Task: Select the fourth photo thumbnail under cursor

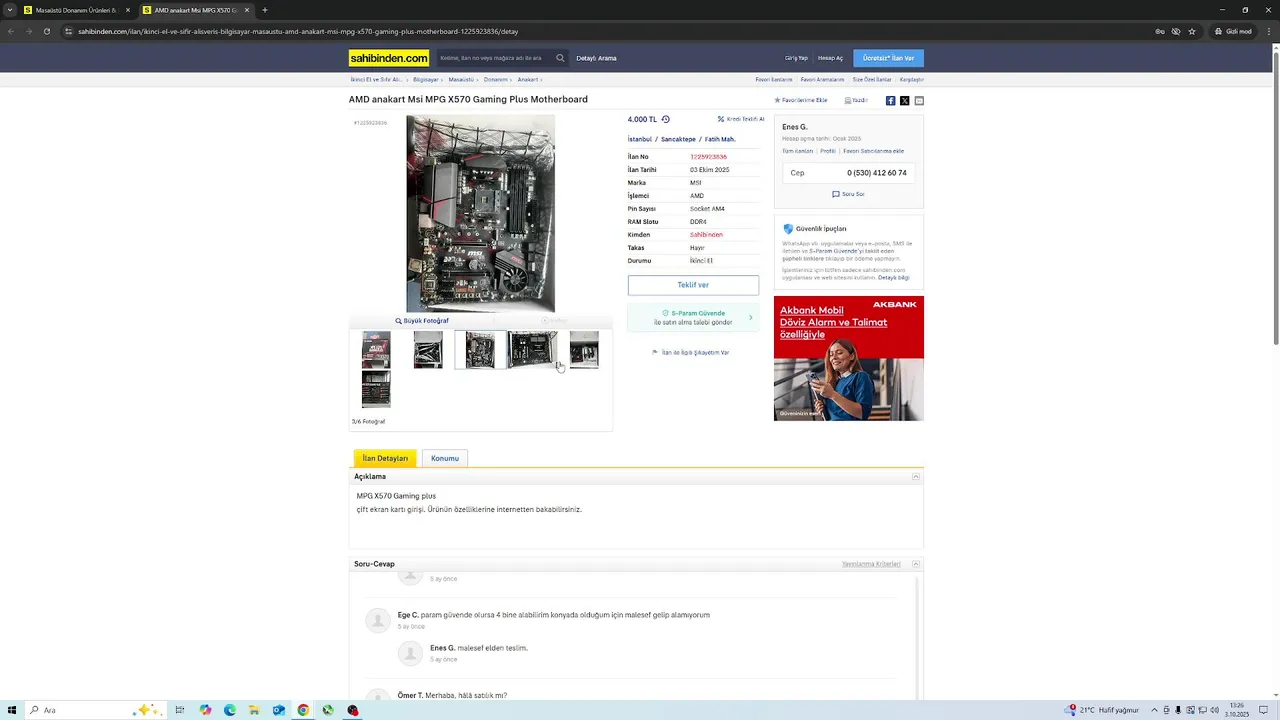Action: [x=532, y=350]
